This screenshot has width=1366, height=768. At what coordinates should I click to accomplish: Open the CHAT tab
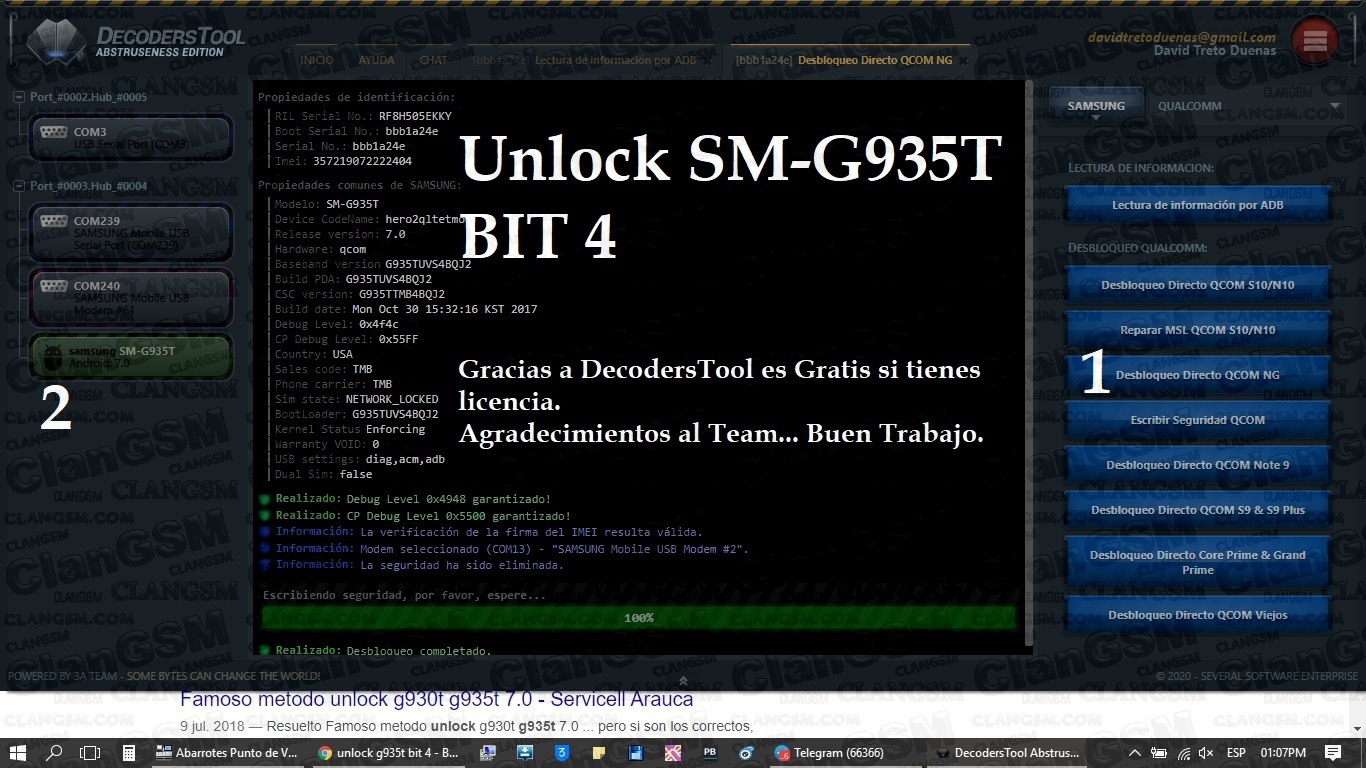[x=434, y=60]
